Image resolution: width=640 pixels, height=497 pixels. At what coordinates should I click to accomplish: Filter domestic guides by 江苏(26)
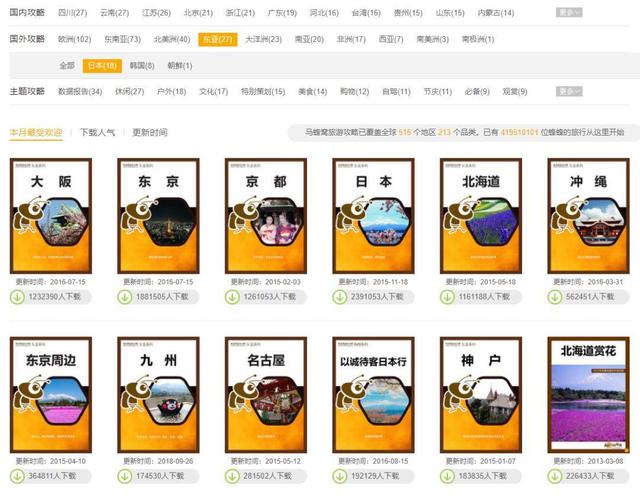pyautogui.click(x=156, y=13)
